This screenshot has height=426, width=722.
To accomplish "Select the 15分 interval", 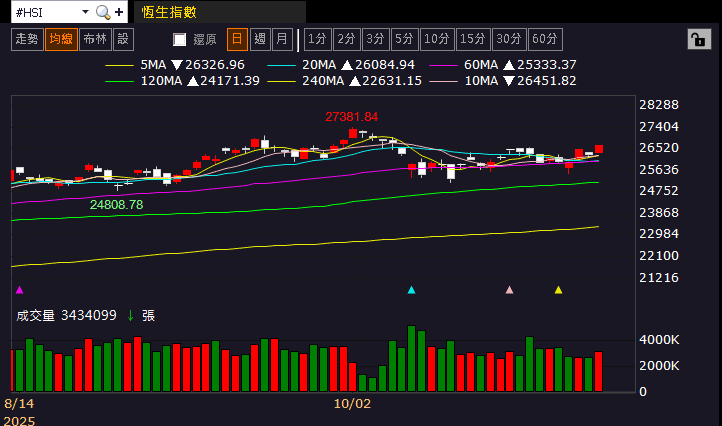I will click(473, 39).
